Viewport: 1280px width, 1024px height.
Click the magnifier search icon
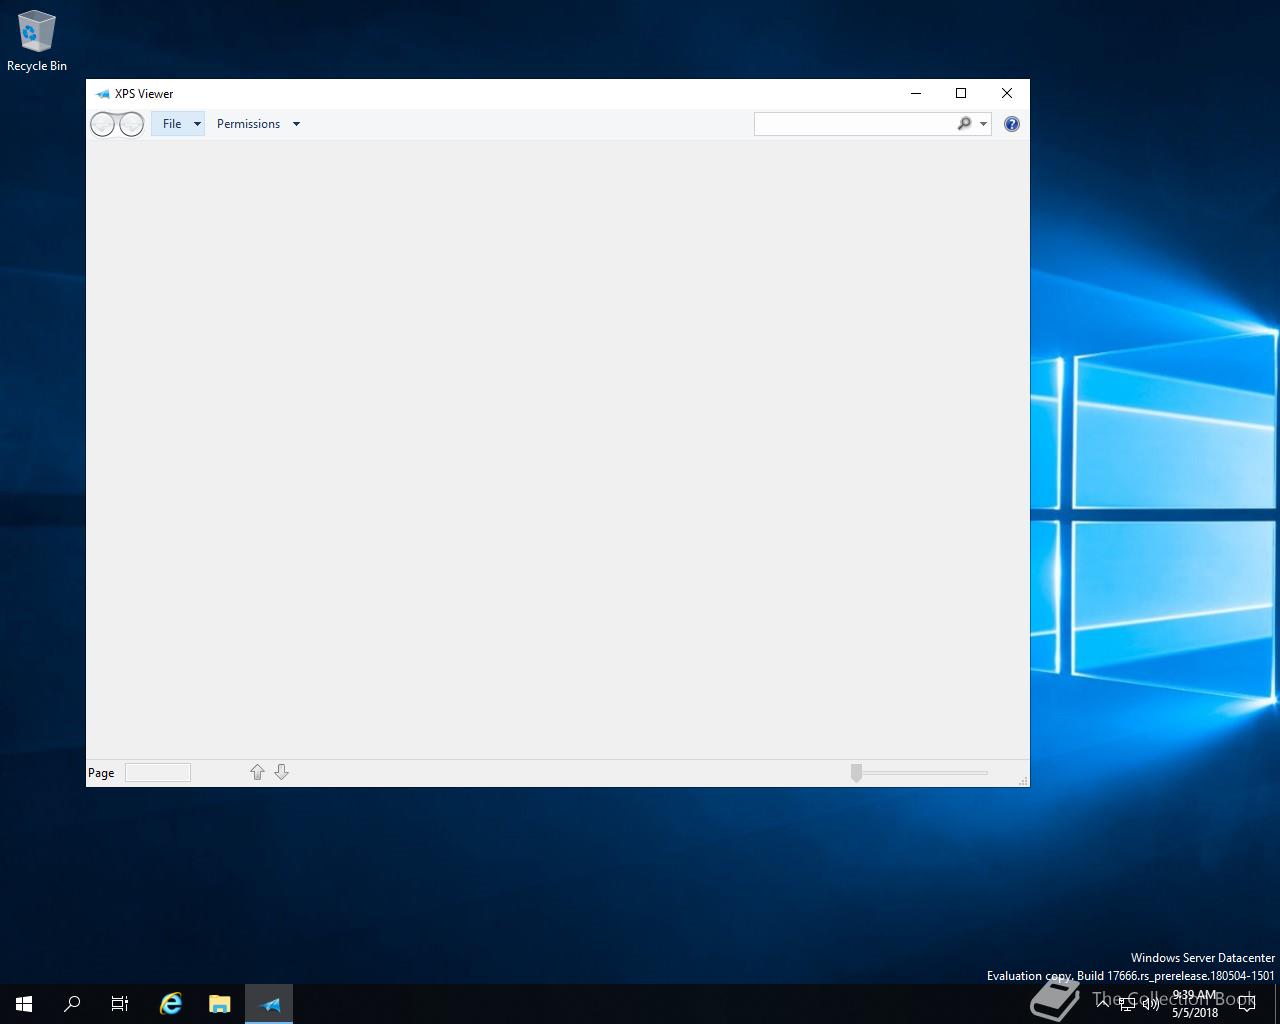(964, 124)
